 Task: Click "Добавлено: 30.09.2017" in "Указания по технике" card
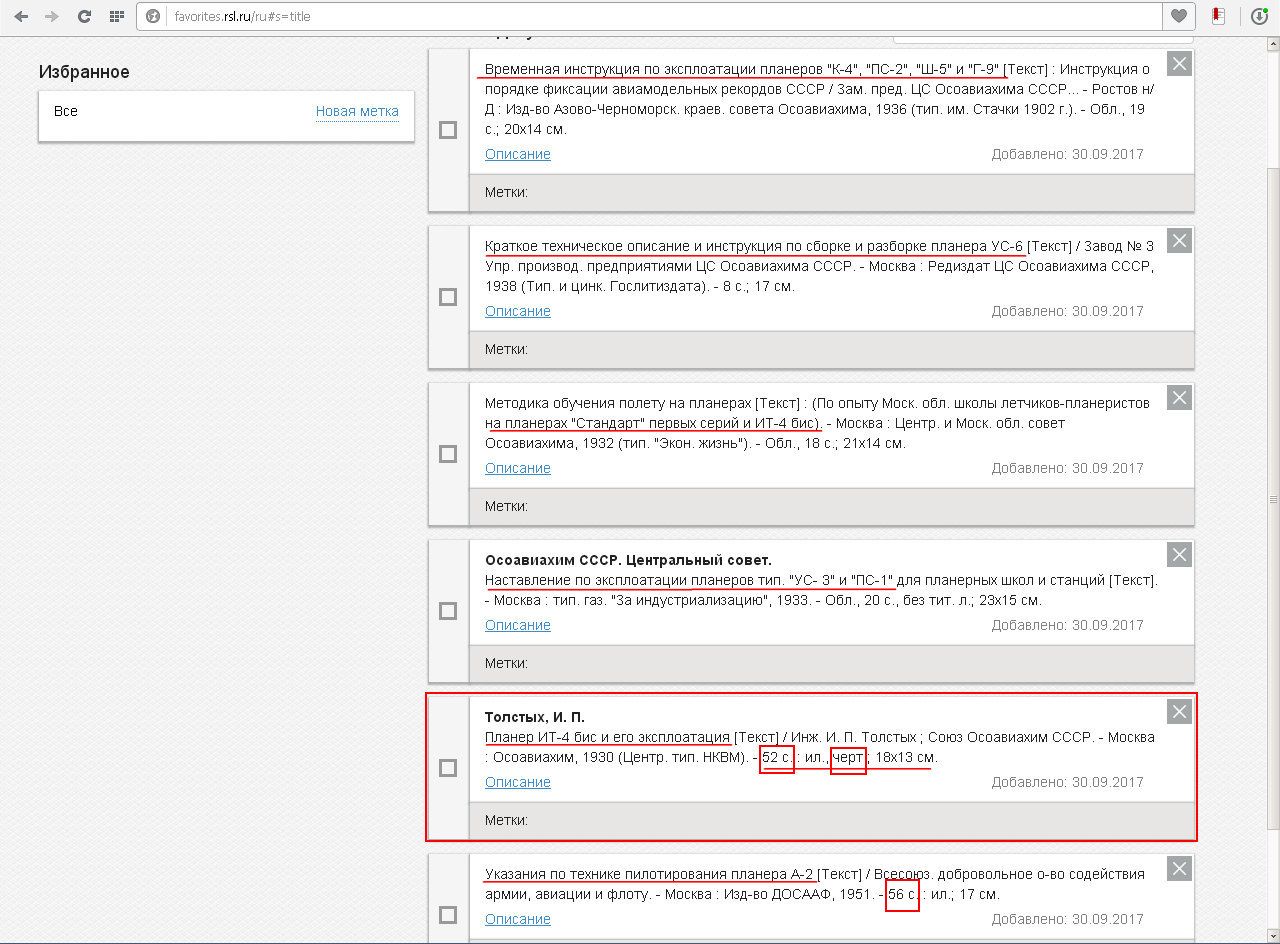coord(1068,919)
